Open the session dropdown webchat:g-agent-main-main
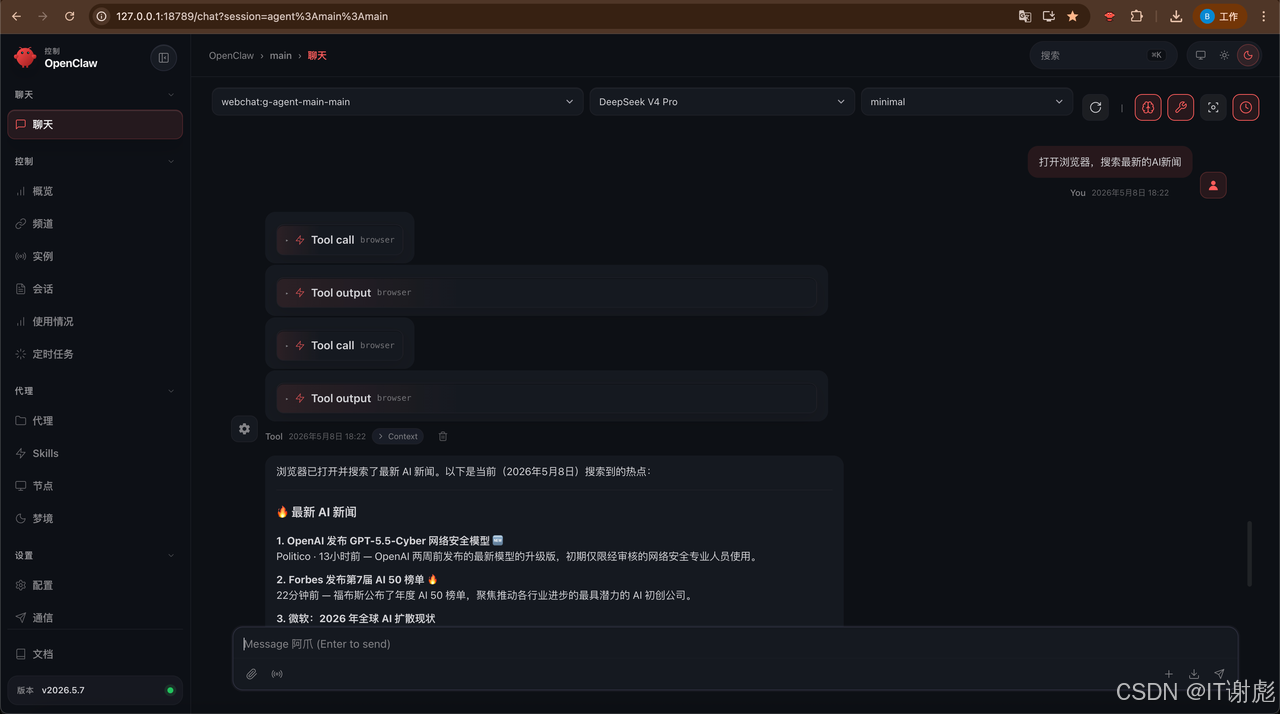This screenshot has width=1280, height=714. [397, 102]
